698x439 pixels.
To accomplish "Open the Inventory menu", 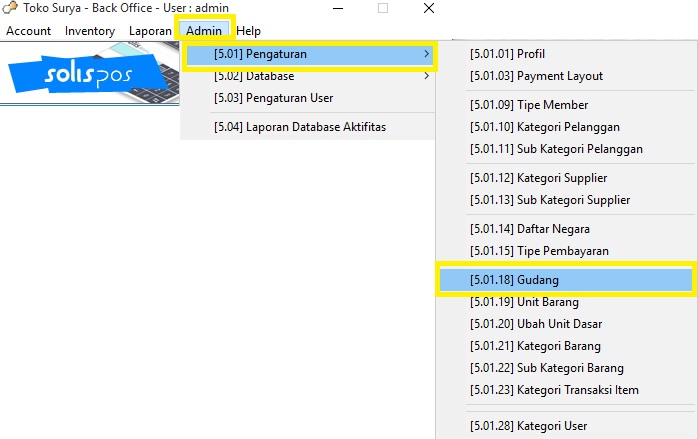I will point(90,31).
